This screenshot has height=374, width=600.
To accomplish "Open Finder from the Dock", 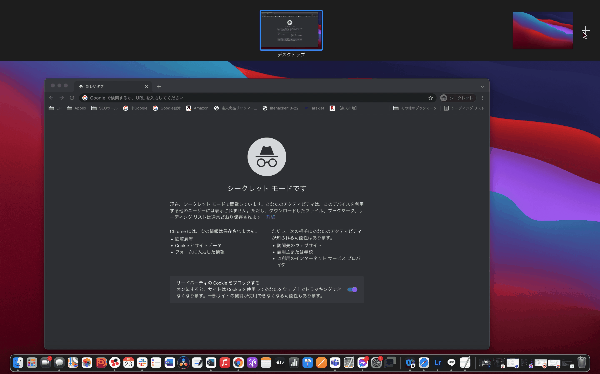I will click(x=18, y=362).
